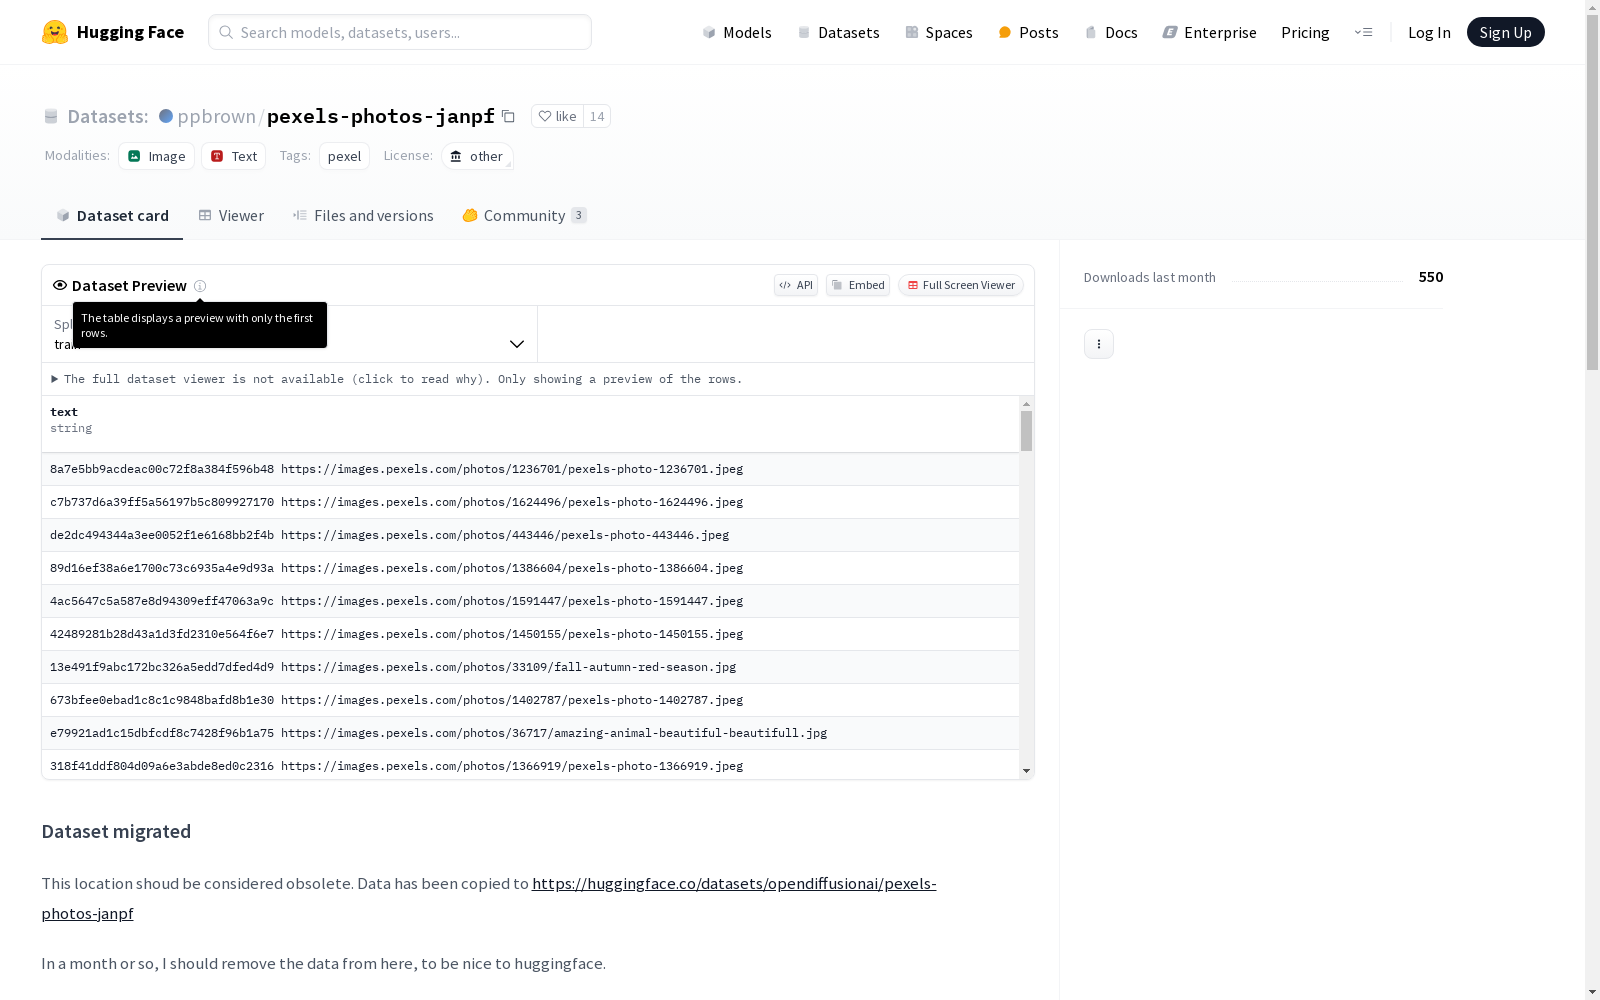Click the Hugging Face logo icon

point(55,32)
